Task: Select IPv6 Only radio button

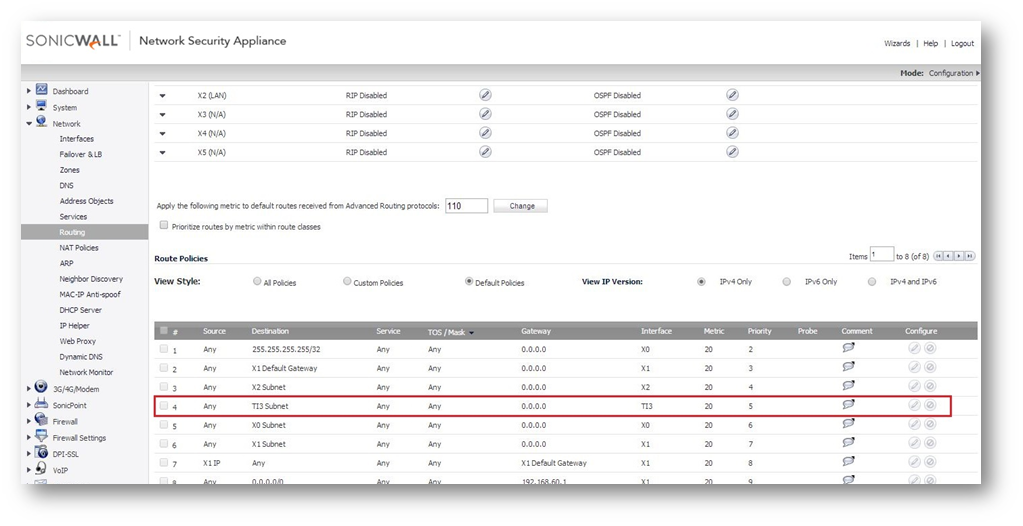Action: (x=787, y=282)
